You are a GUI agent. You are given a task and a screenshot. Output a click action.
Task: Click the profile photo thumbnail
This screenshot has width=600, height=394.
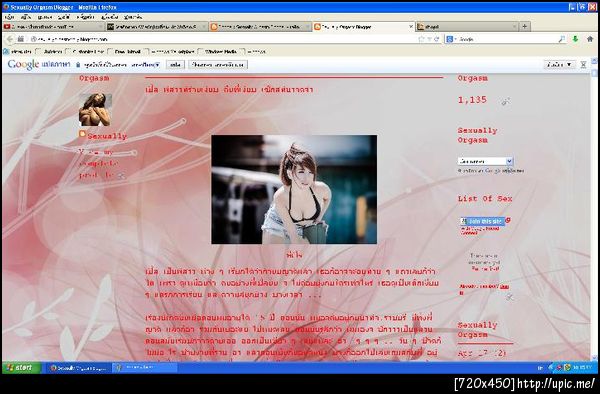(95, 110)
